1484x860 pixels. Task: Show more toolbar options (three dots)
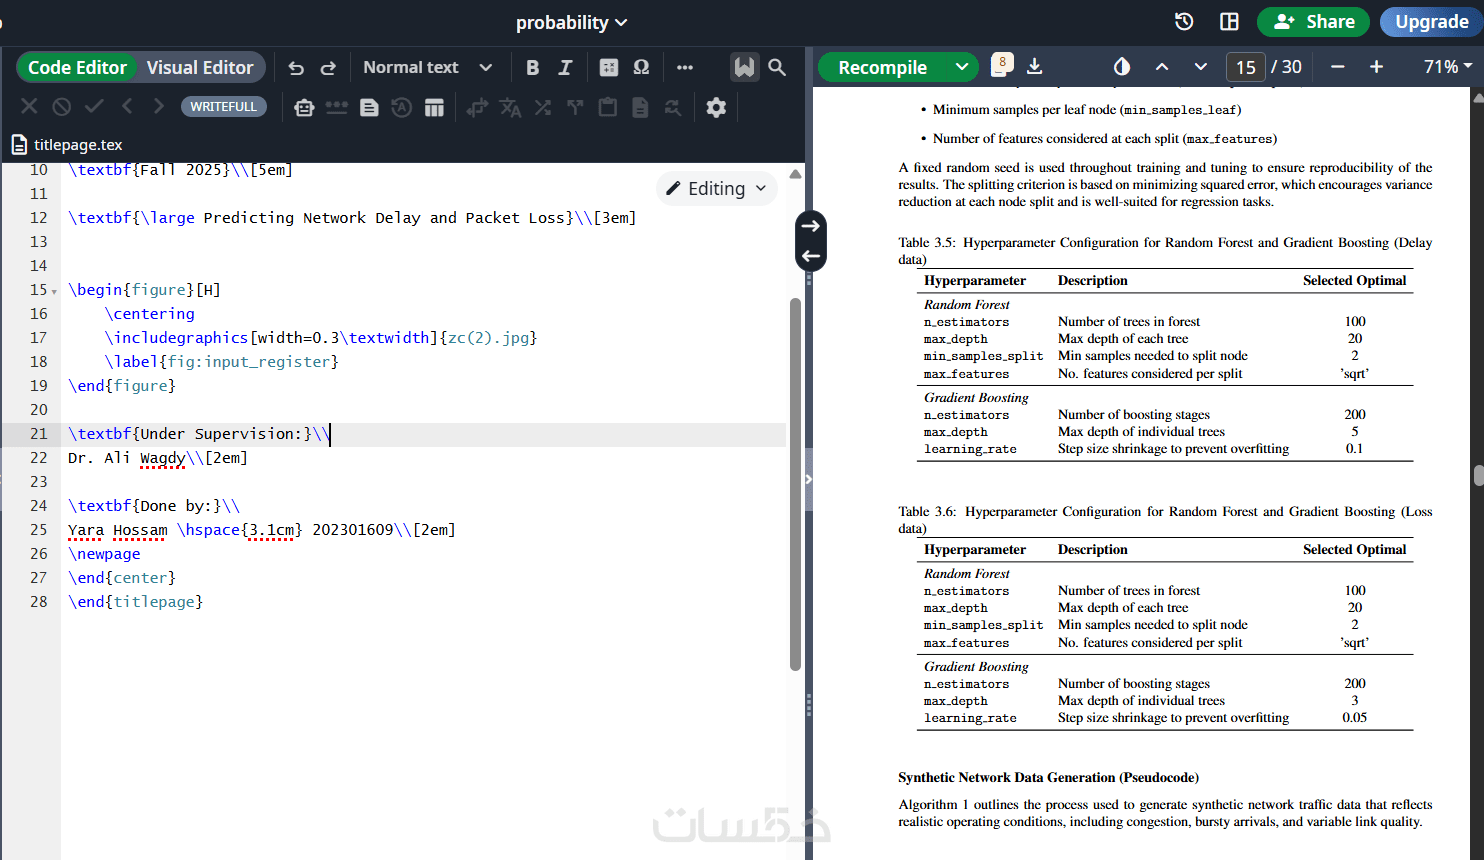pos(685,68)
